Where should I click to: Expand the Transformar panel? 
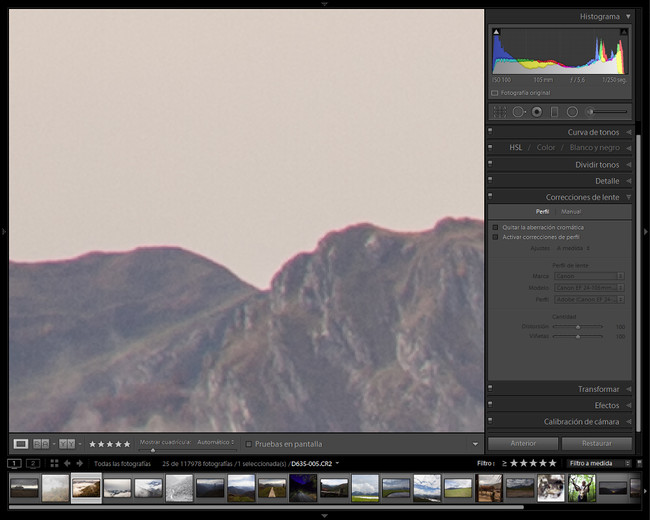629,389
